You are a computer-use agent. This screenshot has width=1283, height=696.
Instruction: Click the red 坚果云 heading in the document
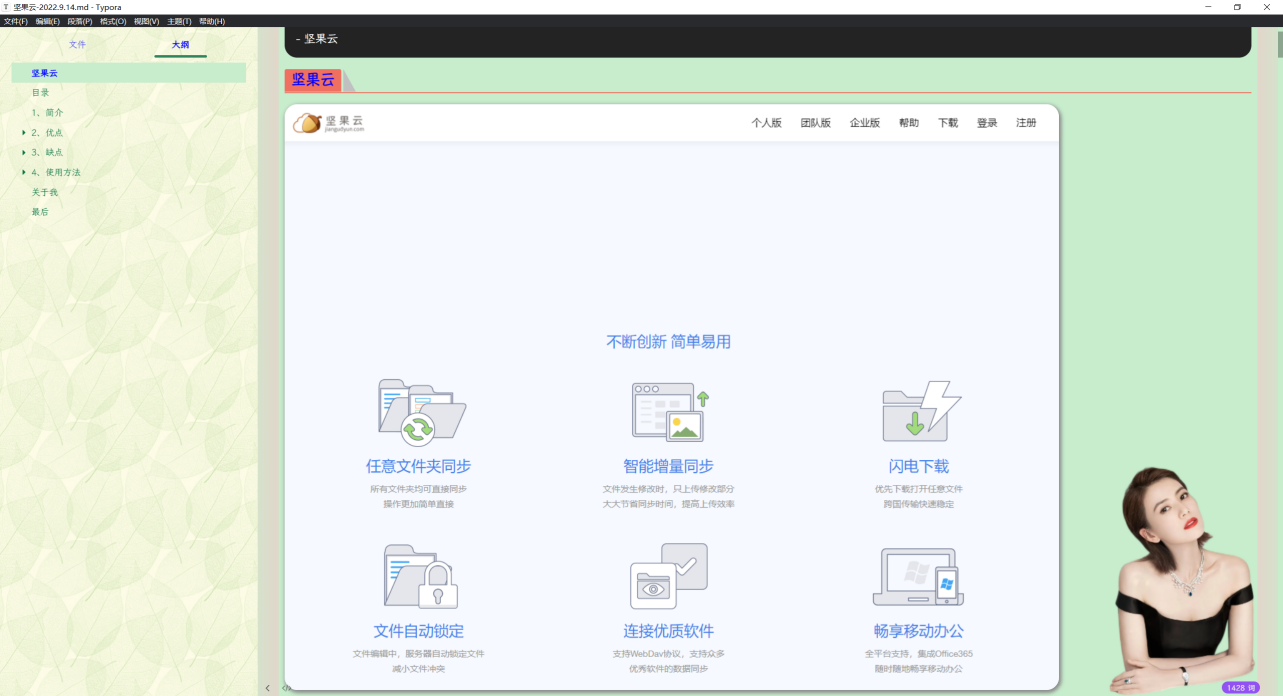point(313,80)
